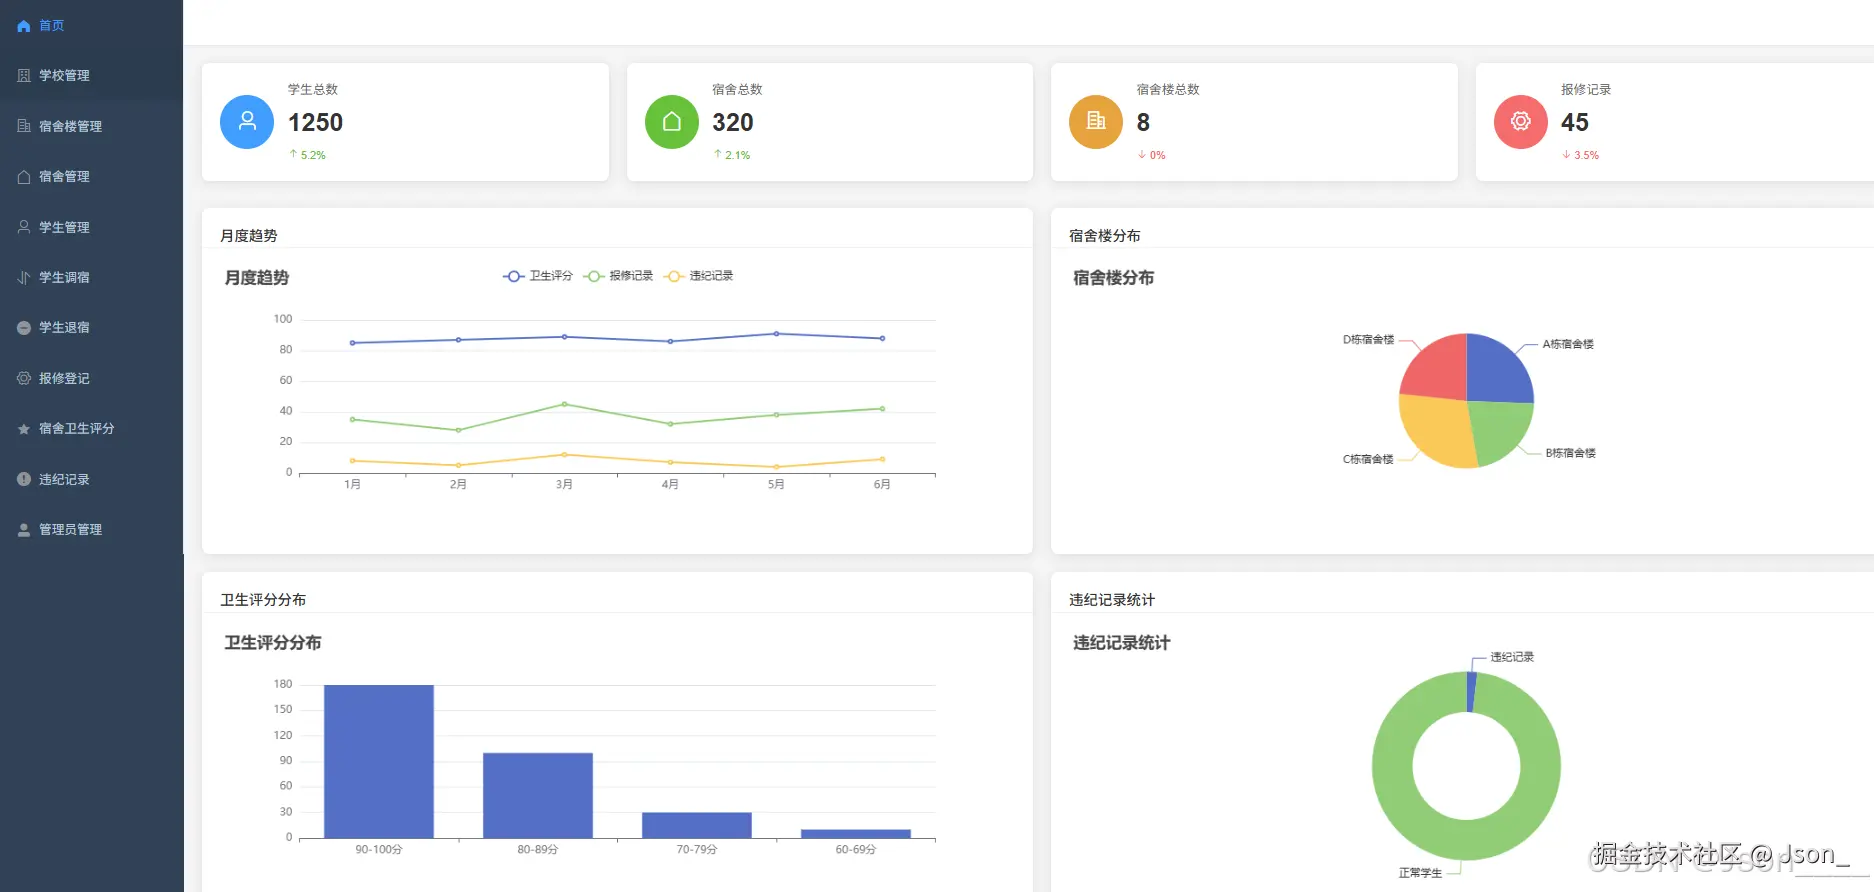Click the orange dormitory building icon

pos(1096,122)
